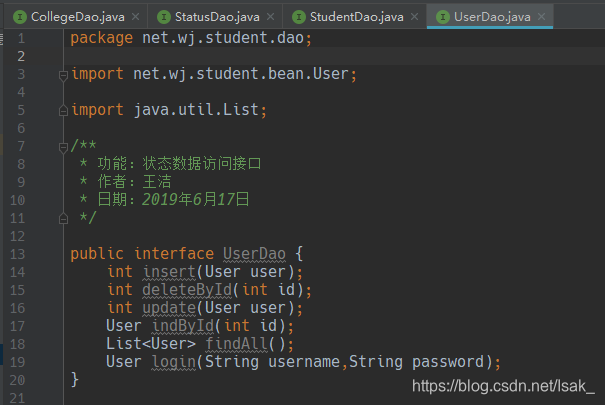The width and height of the screenshot is (605, 405).
Task: Click the '2019年6月17日' date in comment
Action: click(196, 199)
